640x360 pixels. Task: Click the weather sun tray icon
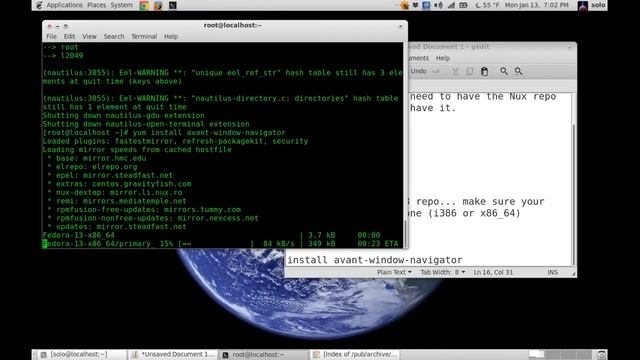pos(404,5)
